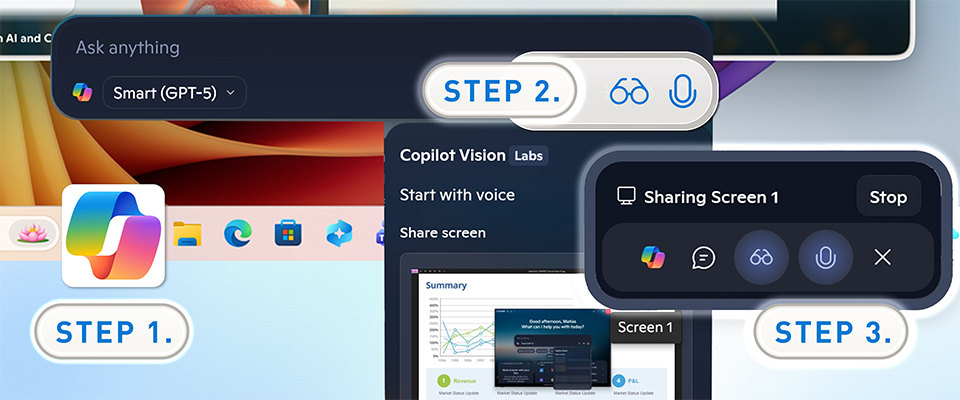The width and height of the screenshot is (960, 400).
Task: Open Microsoft Store taskbar icon
Action: pyautogui.click(x=288, y=233)
